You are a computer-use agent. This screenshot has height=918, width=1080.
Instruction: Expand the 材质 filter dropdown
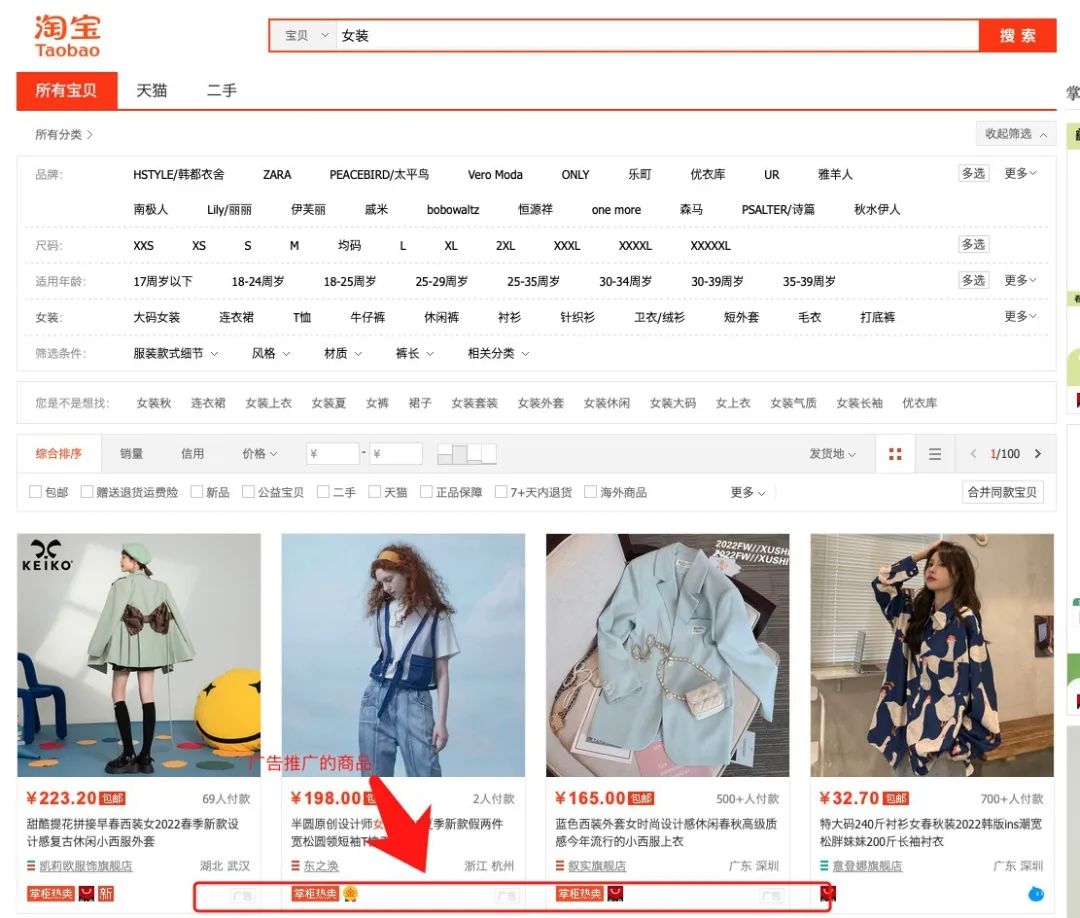[343, 353]
